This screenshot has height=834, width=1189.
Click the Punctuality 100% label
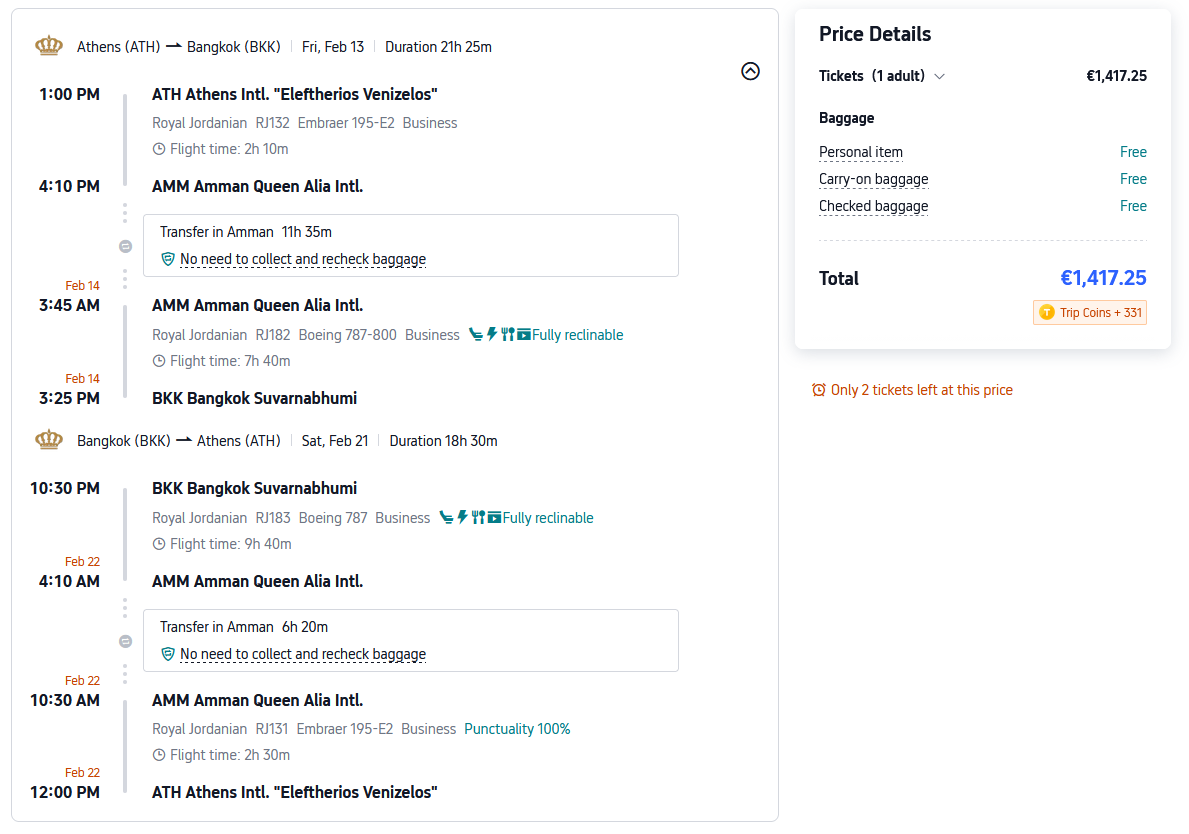tap(517, 729)
